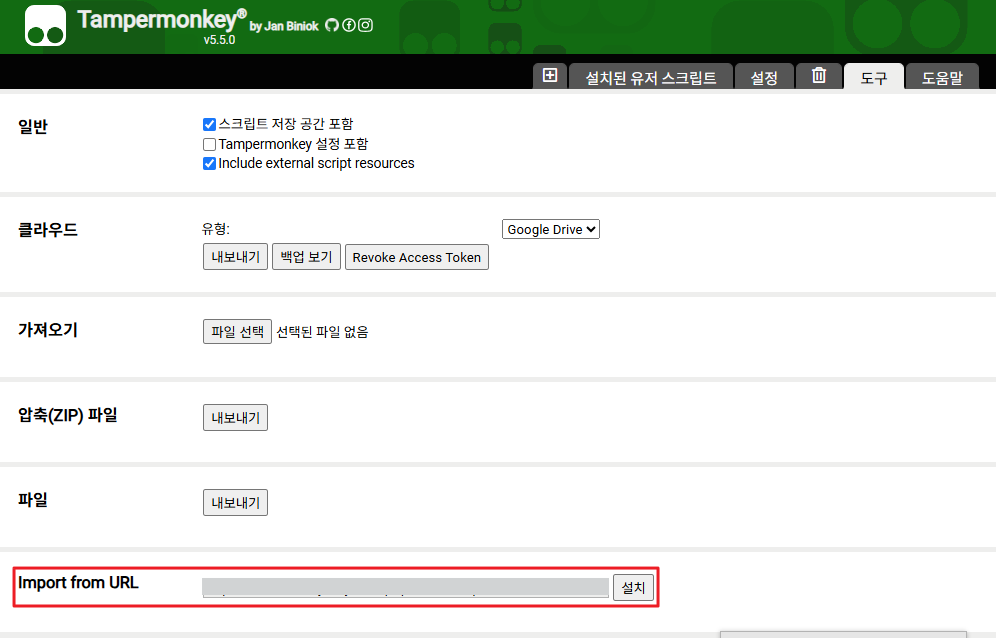
Task: Click 내보내기 in the 압축(ZIP) 파일 section
Action: click(235, 417)
